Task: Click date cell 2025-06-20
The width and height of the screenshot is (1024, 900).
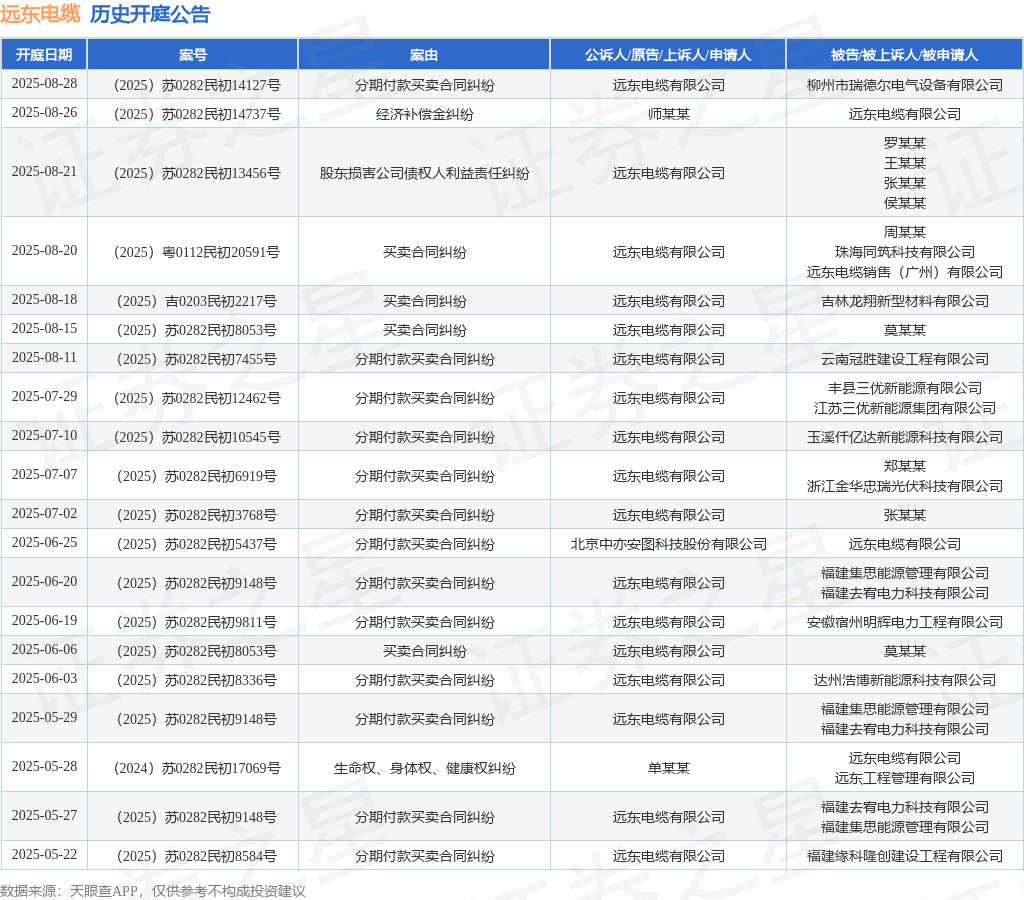Action: coord(44,581)
